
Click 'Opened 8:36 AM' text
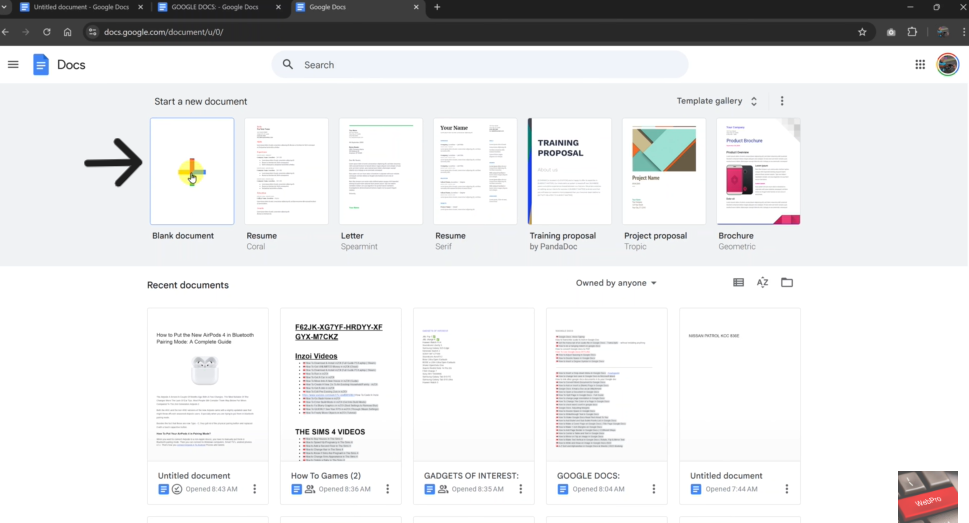pos(344,489)
